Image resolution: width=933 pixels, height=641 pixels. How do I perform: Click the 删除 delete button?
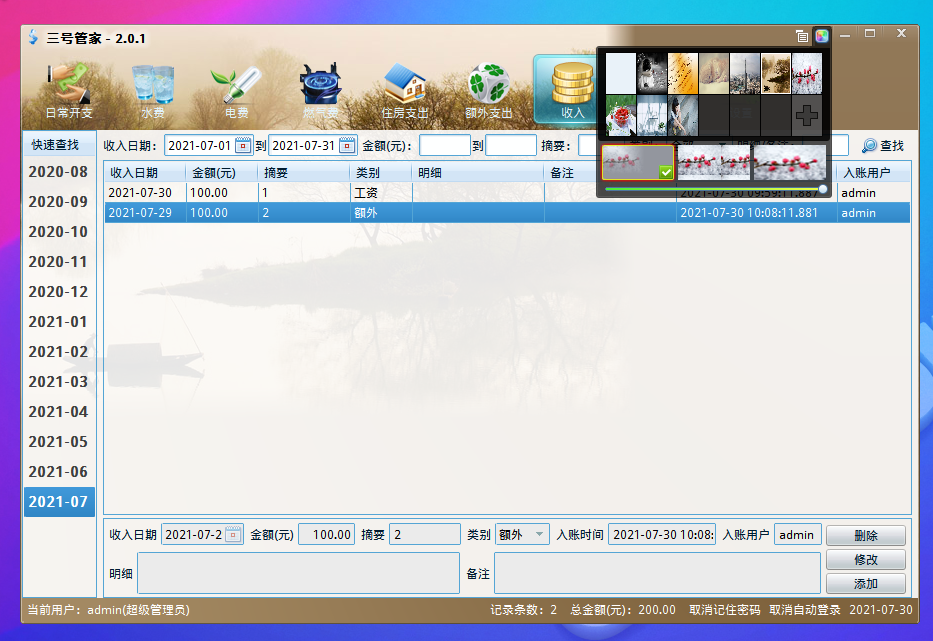866,535
